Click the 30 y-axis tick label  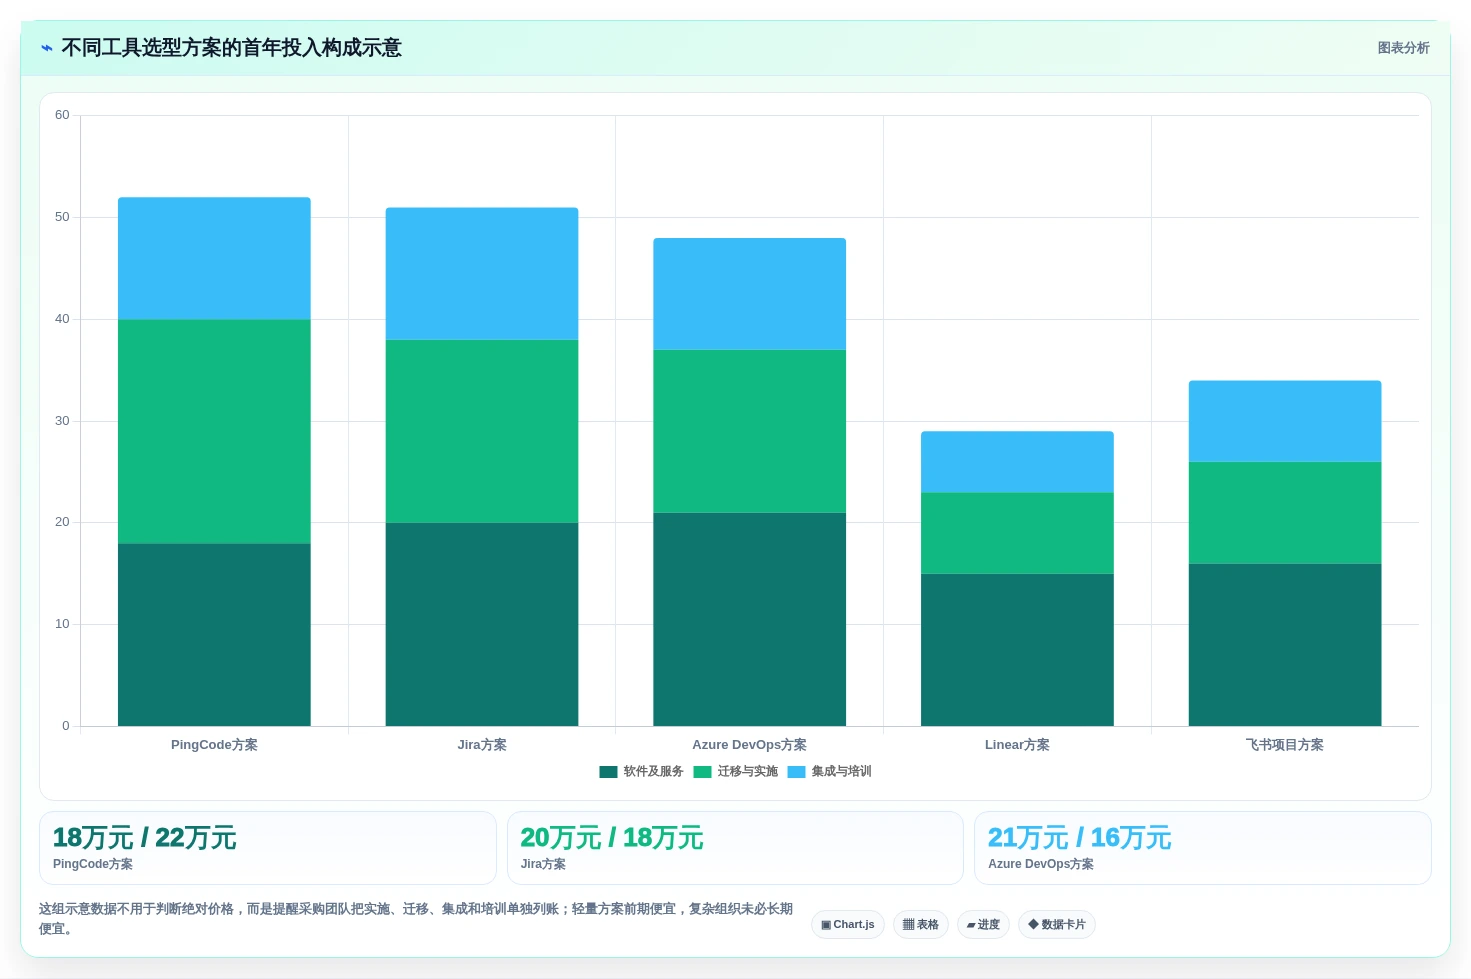pos(62,421)
